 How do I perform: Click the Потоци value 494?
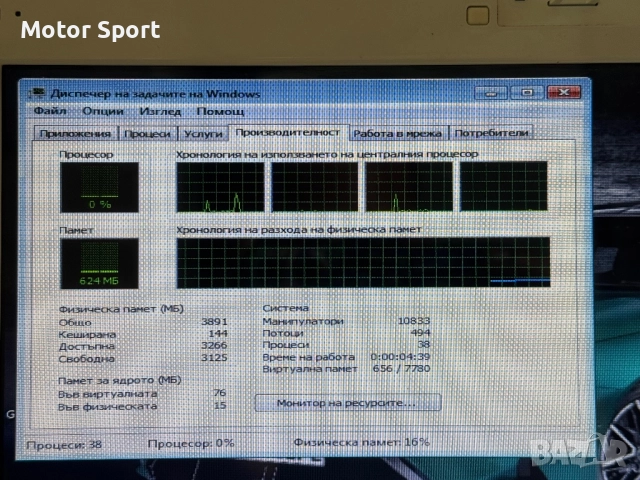click(x=421, y=333)
